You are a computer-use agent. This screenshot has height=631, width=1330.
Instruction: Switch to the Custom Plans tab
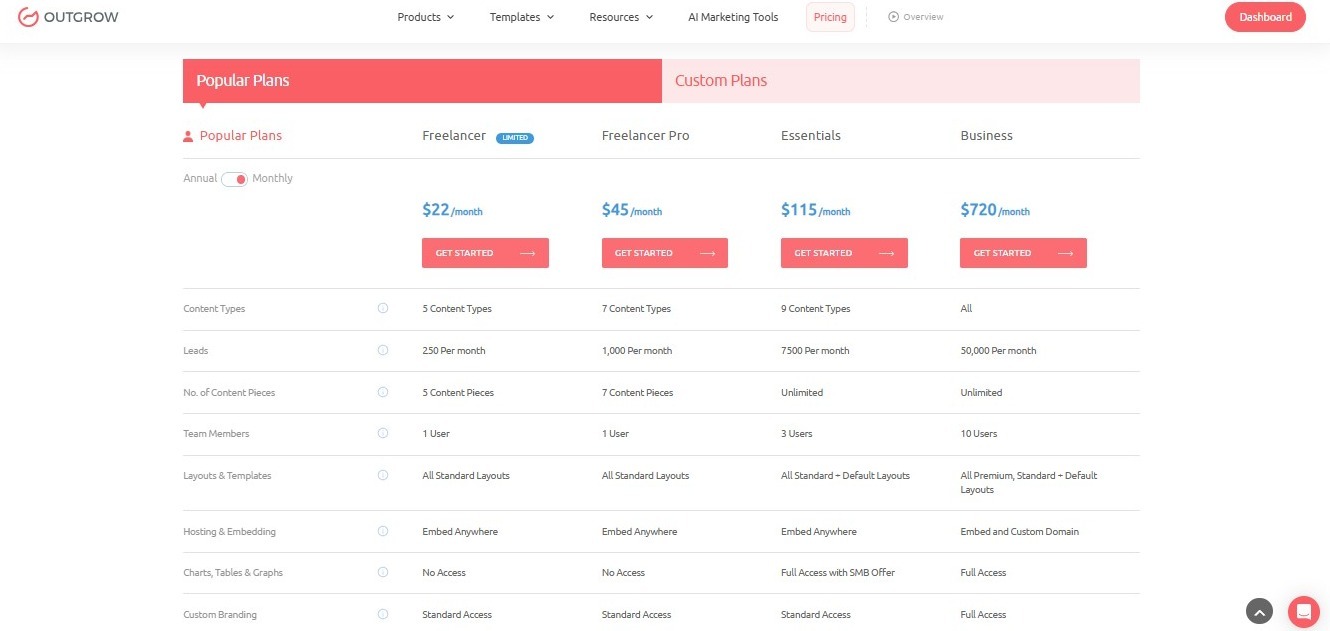(900, 81)
